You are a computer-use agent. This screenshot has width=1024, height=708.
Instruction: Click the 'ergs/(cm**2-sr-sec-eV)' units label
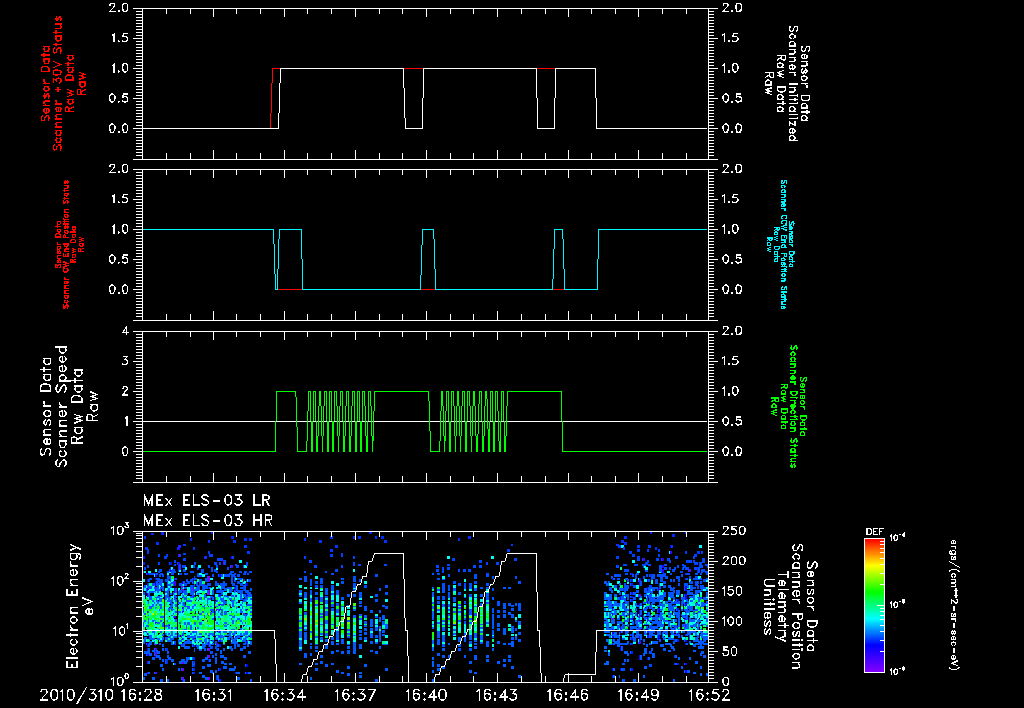point(953,605)
